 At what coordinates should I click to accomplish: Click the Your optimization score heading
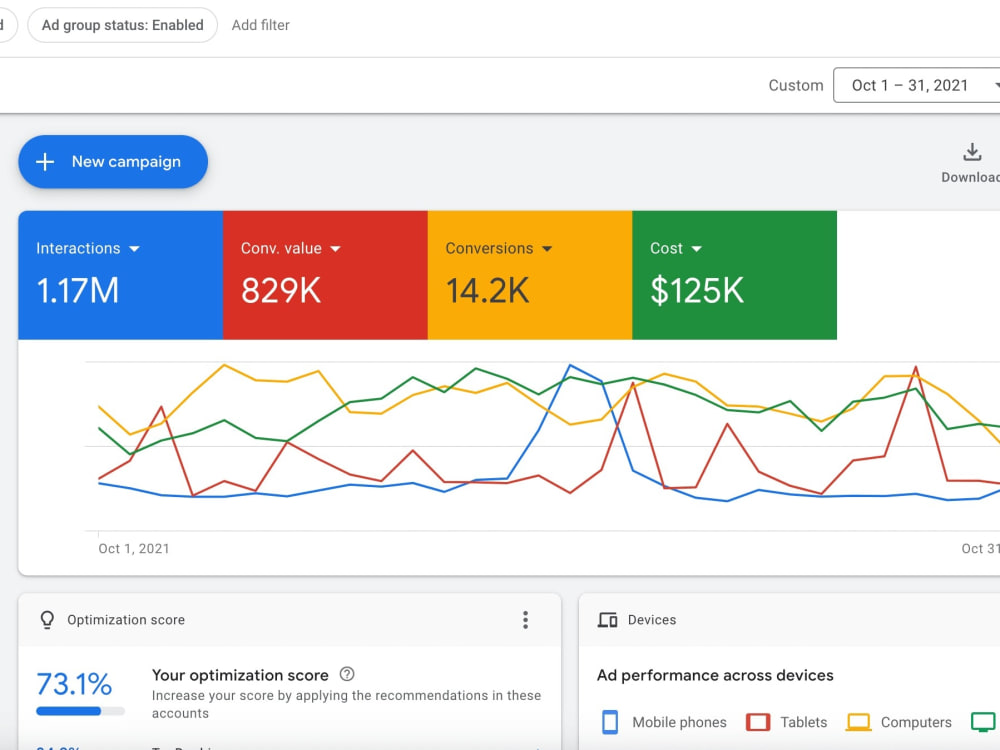240,675
